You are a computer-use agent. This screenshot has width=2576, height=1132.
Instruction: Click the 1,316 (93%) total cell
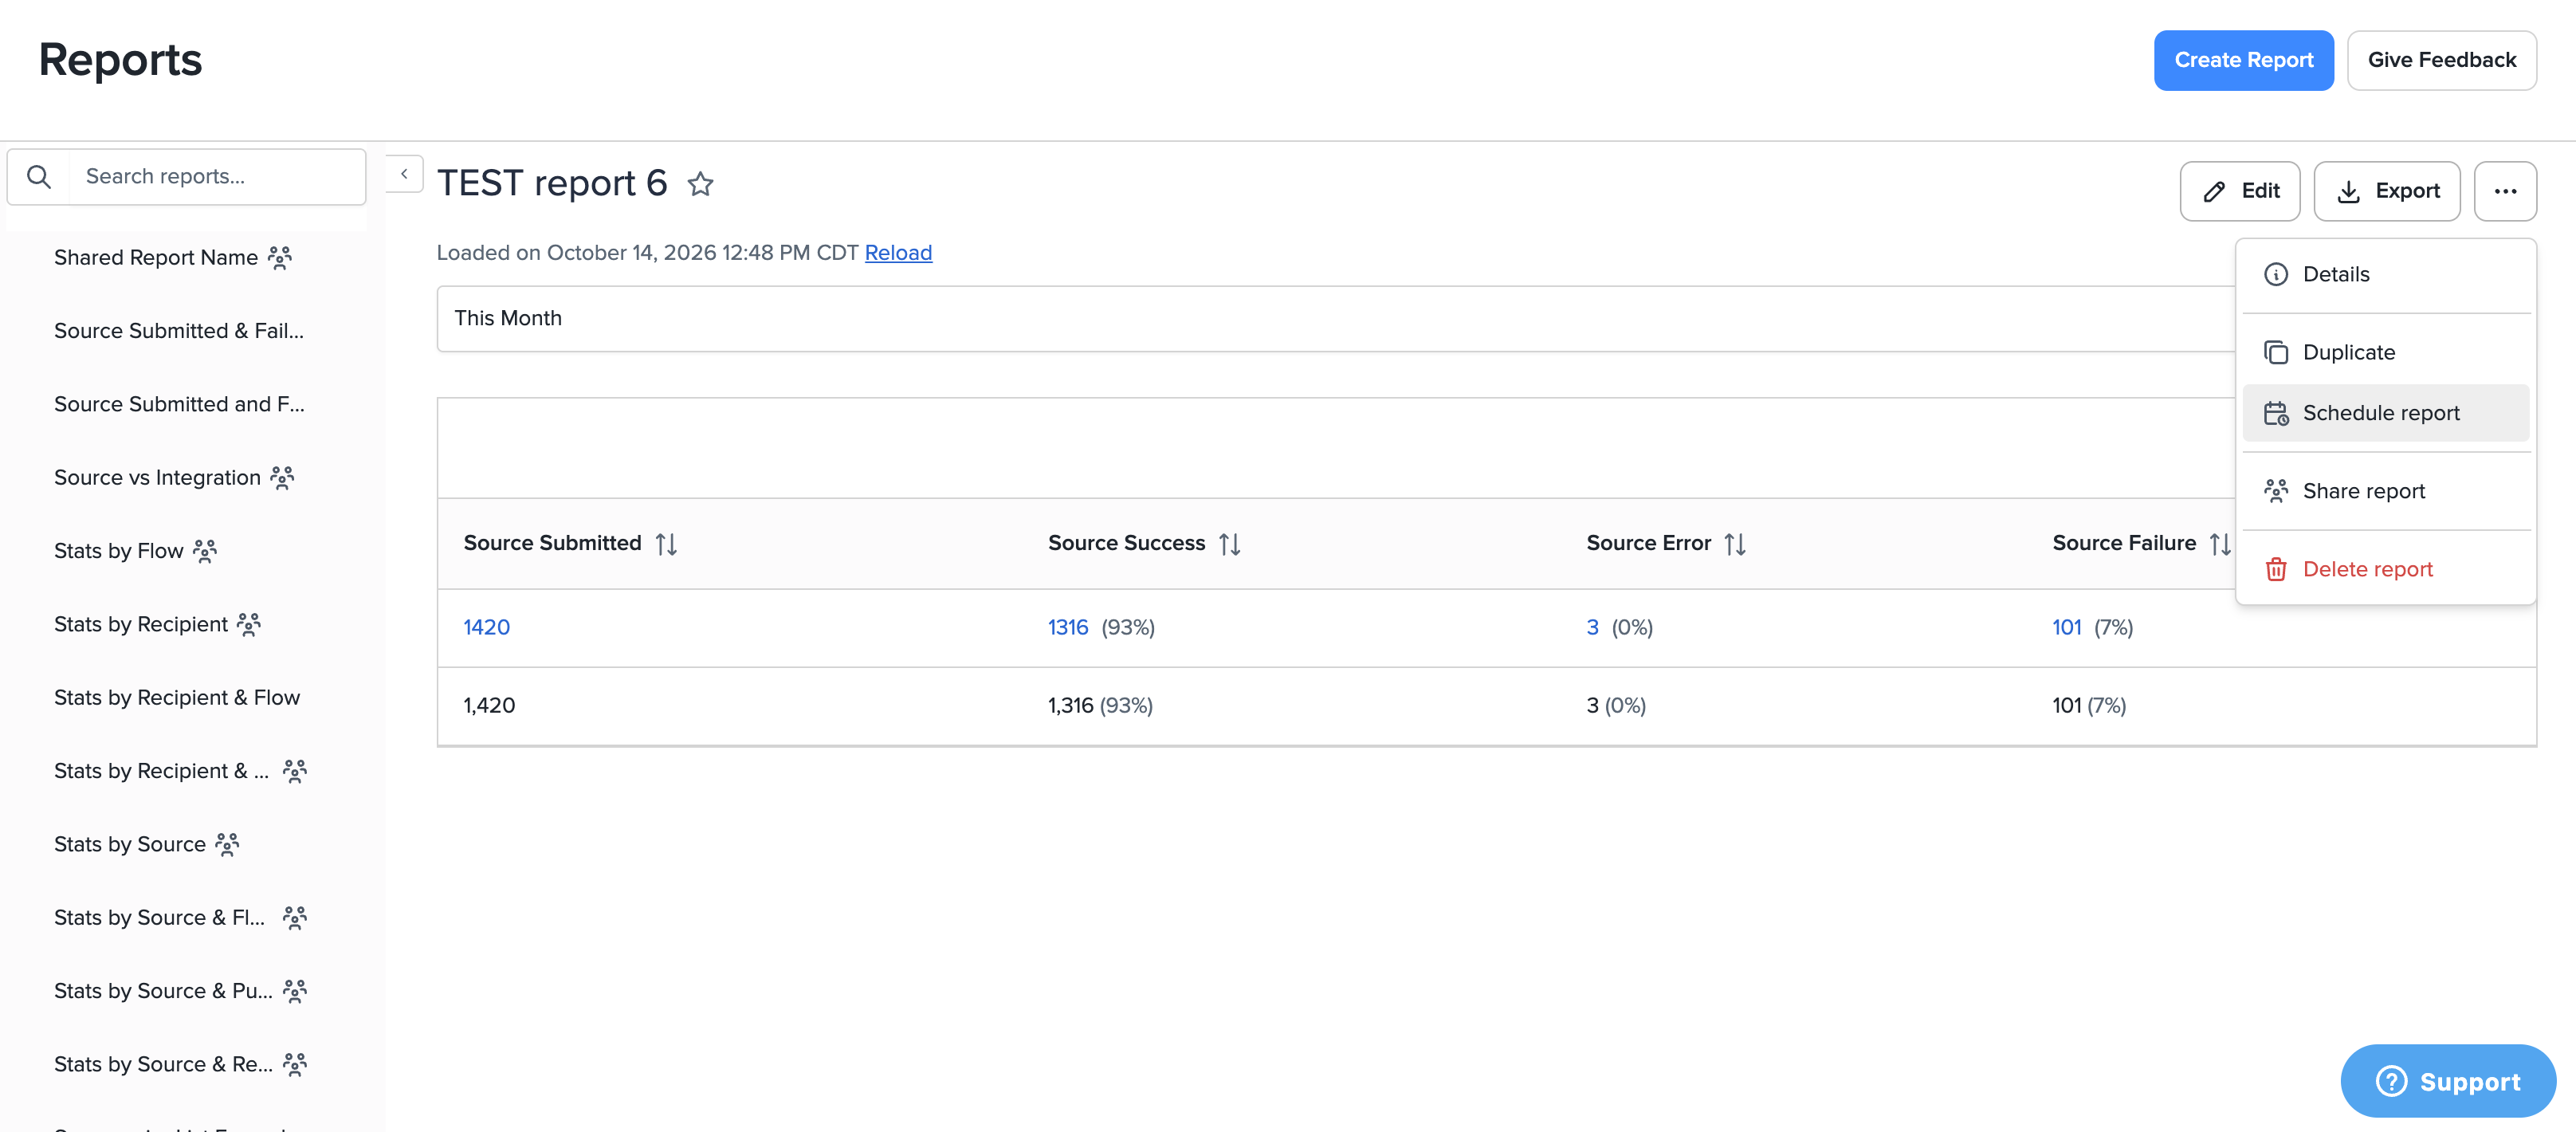tap(1100, 706)
